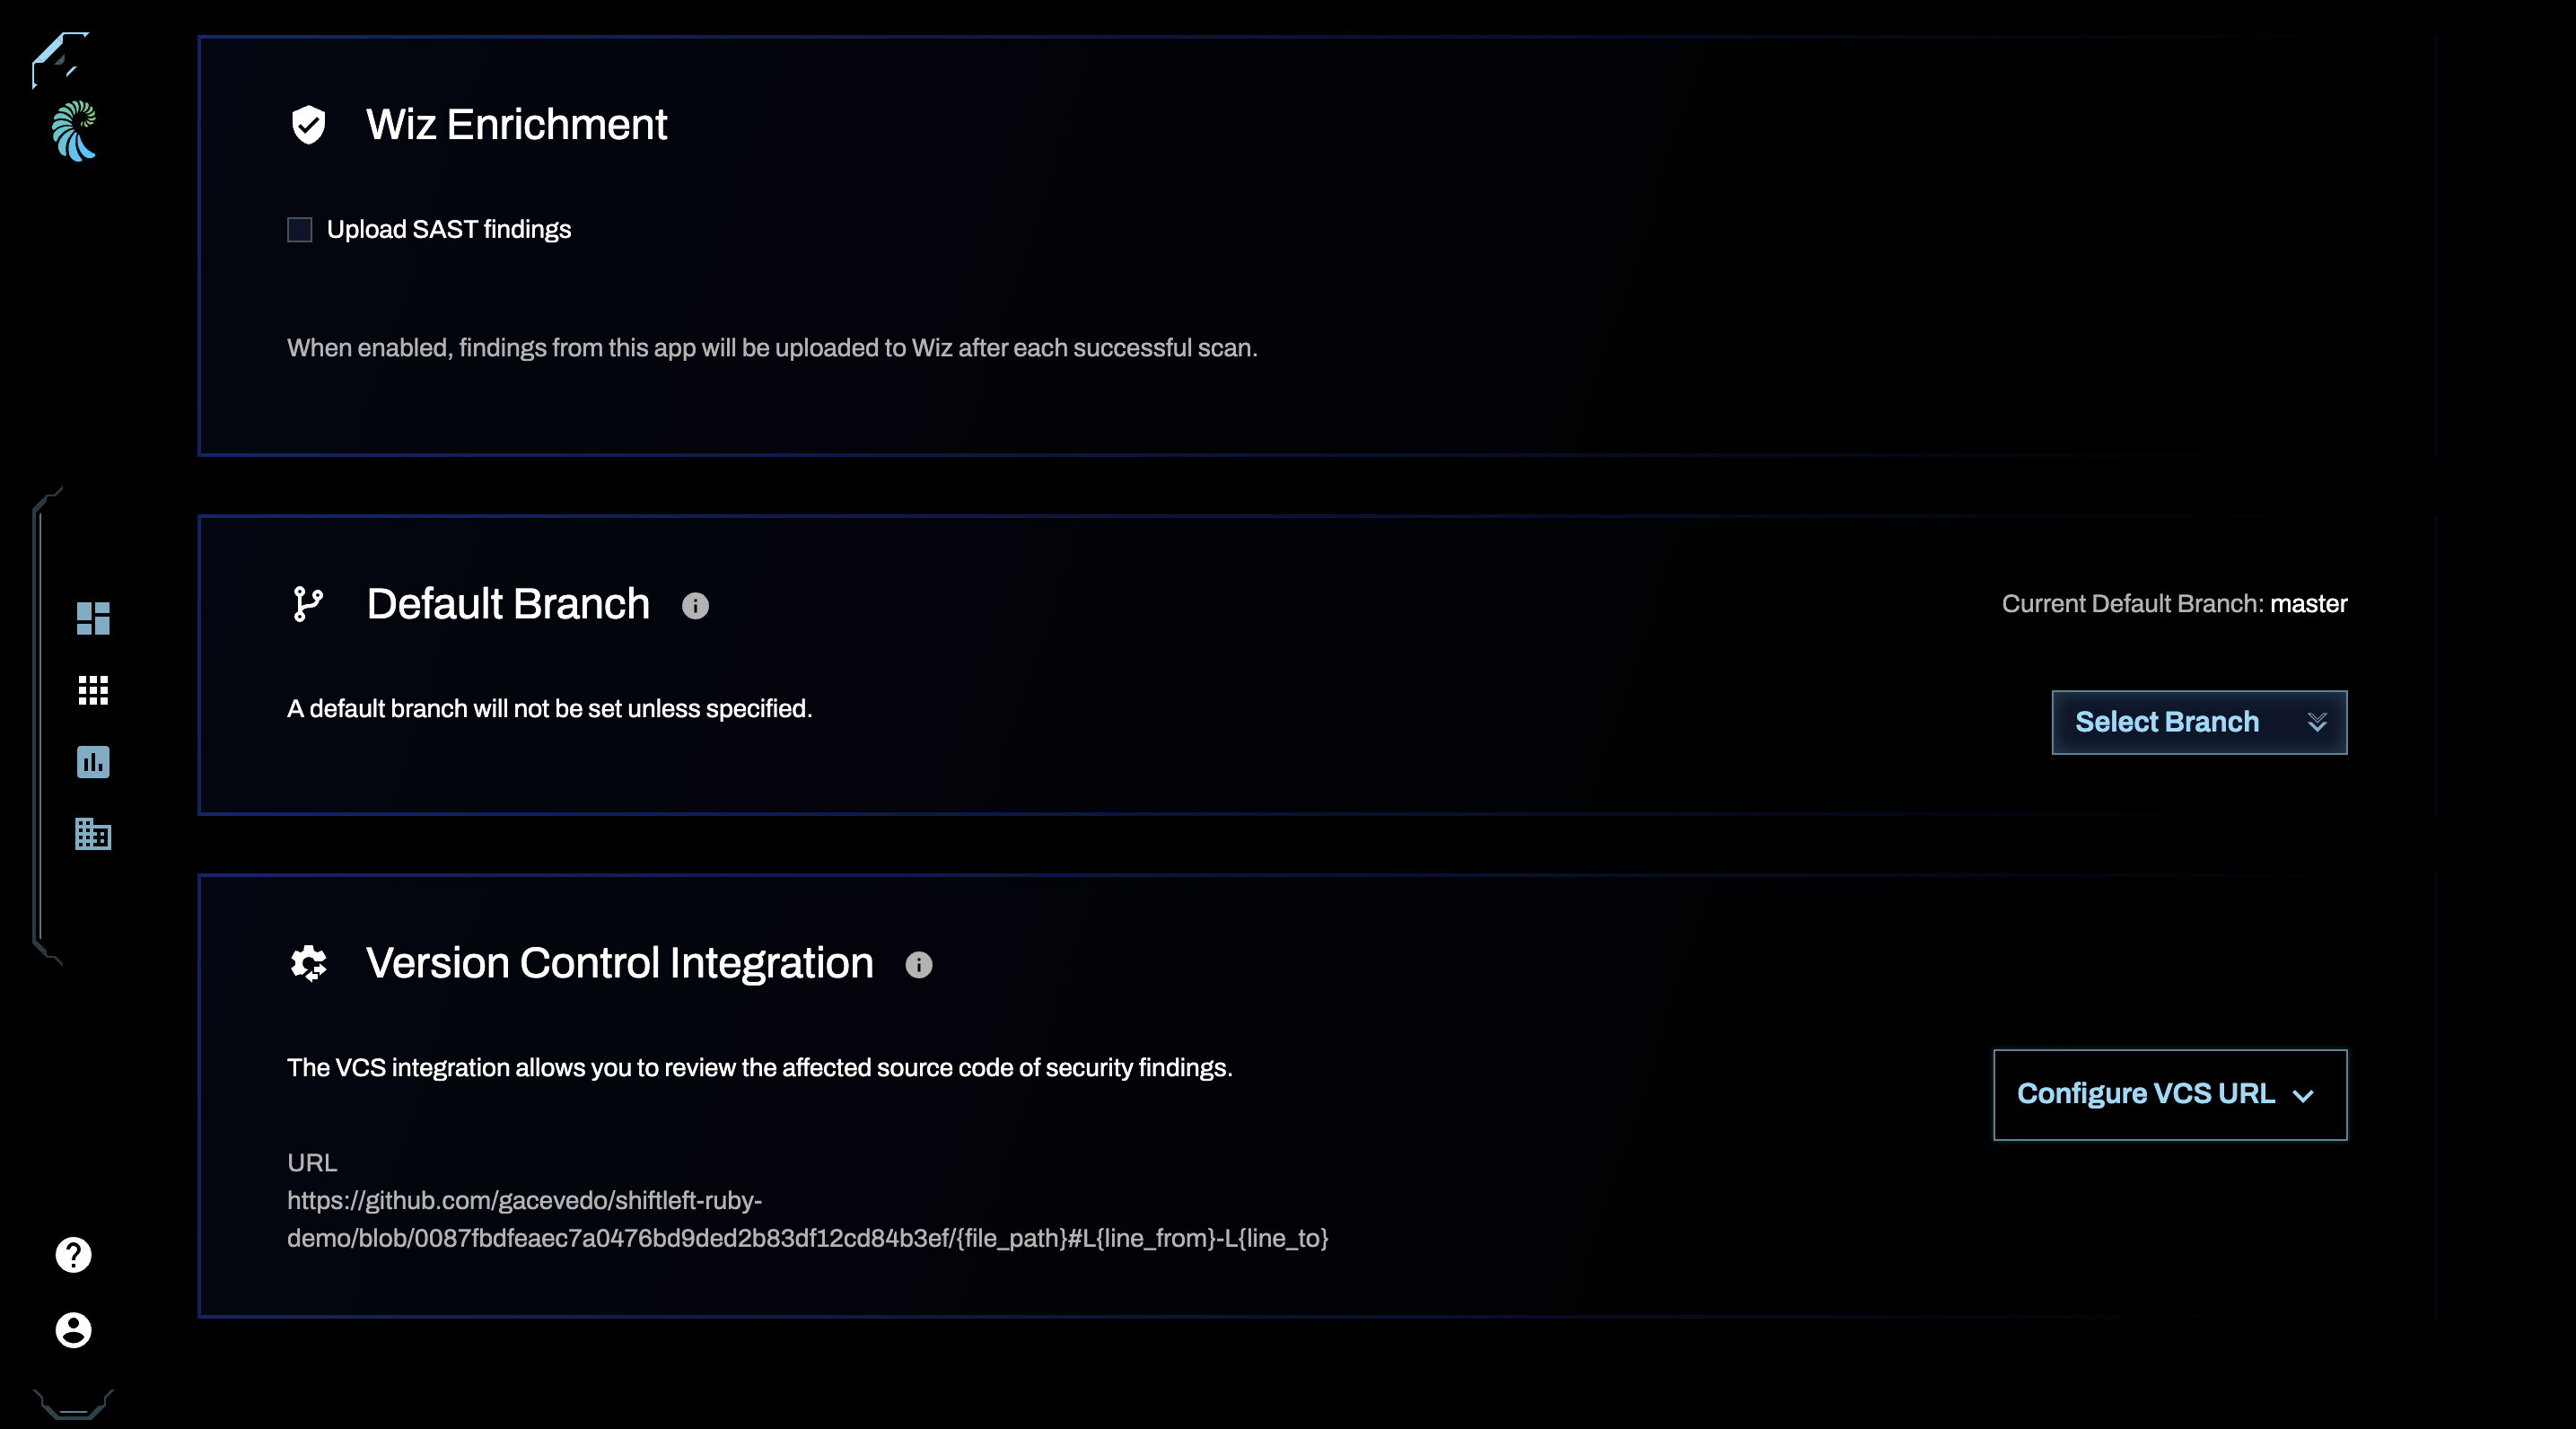Open the bar chart reports icon
Screen dimensions: 2576x1429
(x=92, y=764)
